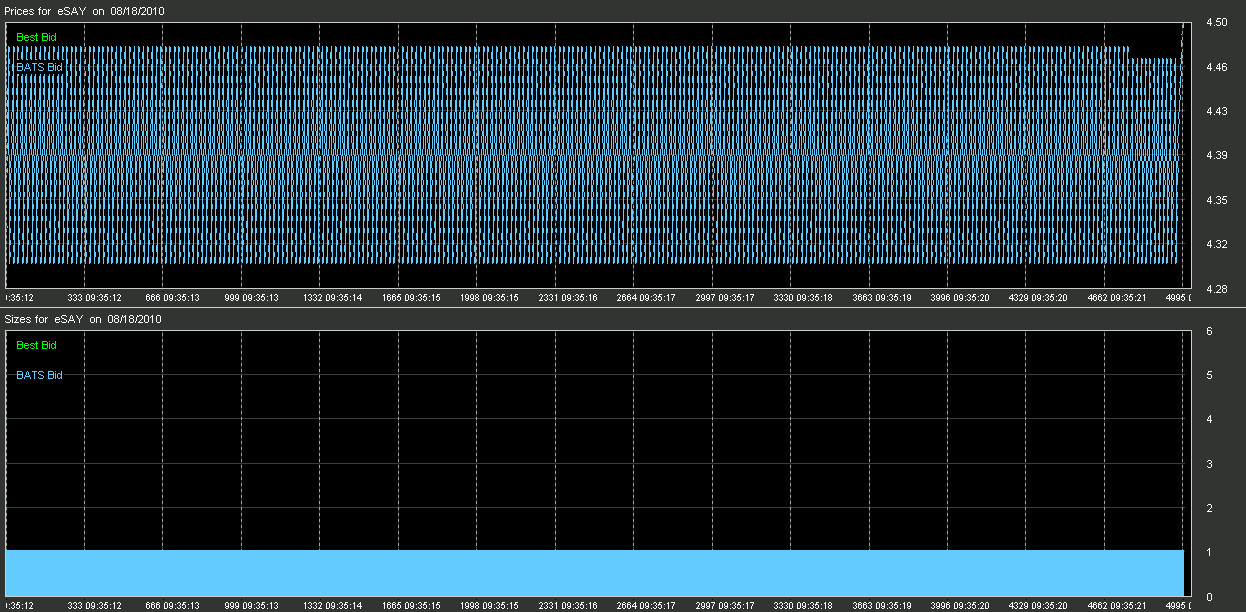The height and width of the screenshot is (612, 1246).
Task: Click '4329 09:35:20' tick under Prices chart
Action: click(x=1039, y=297)
